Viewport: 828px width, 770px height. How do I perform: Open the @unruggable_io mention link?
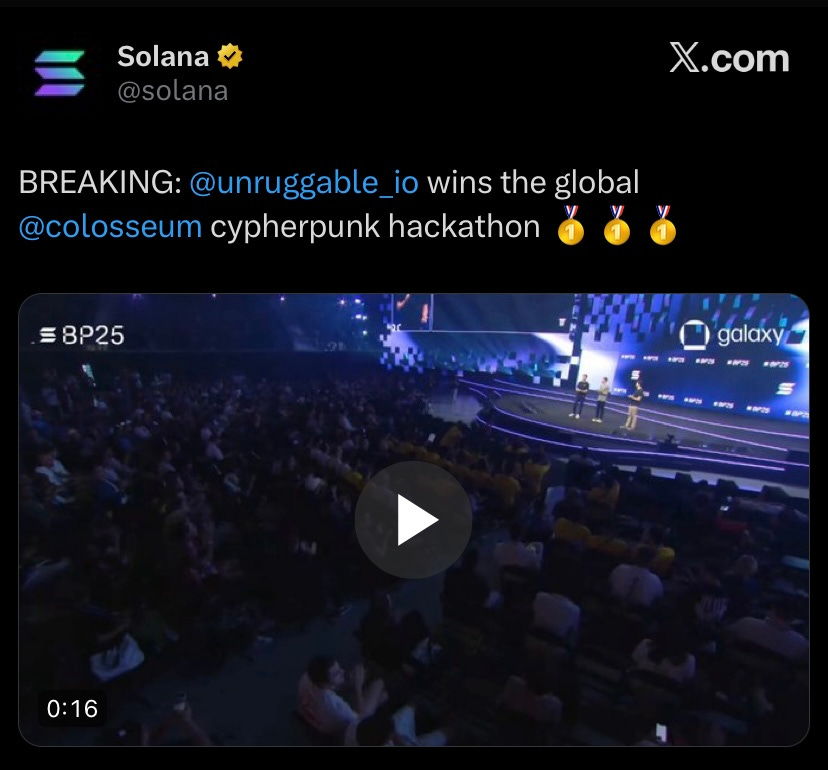point(304,182)
